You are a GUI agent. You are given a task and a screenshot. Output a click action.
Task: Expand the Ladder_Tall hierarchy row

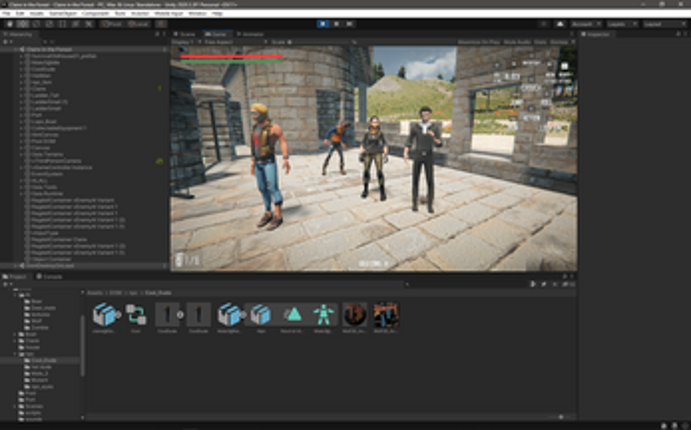click(21, 95)
